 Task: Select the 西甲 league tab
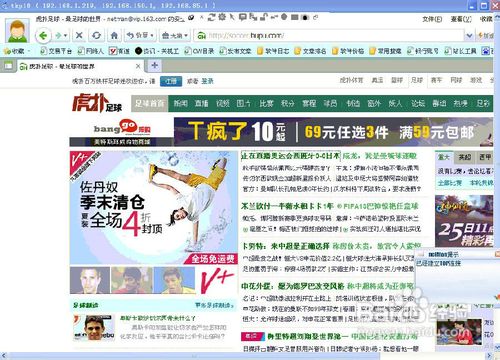(485, 157)
